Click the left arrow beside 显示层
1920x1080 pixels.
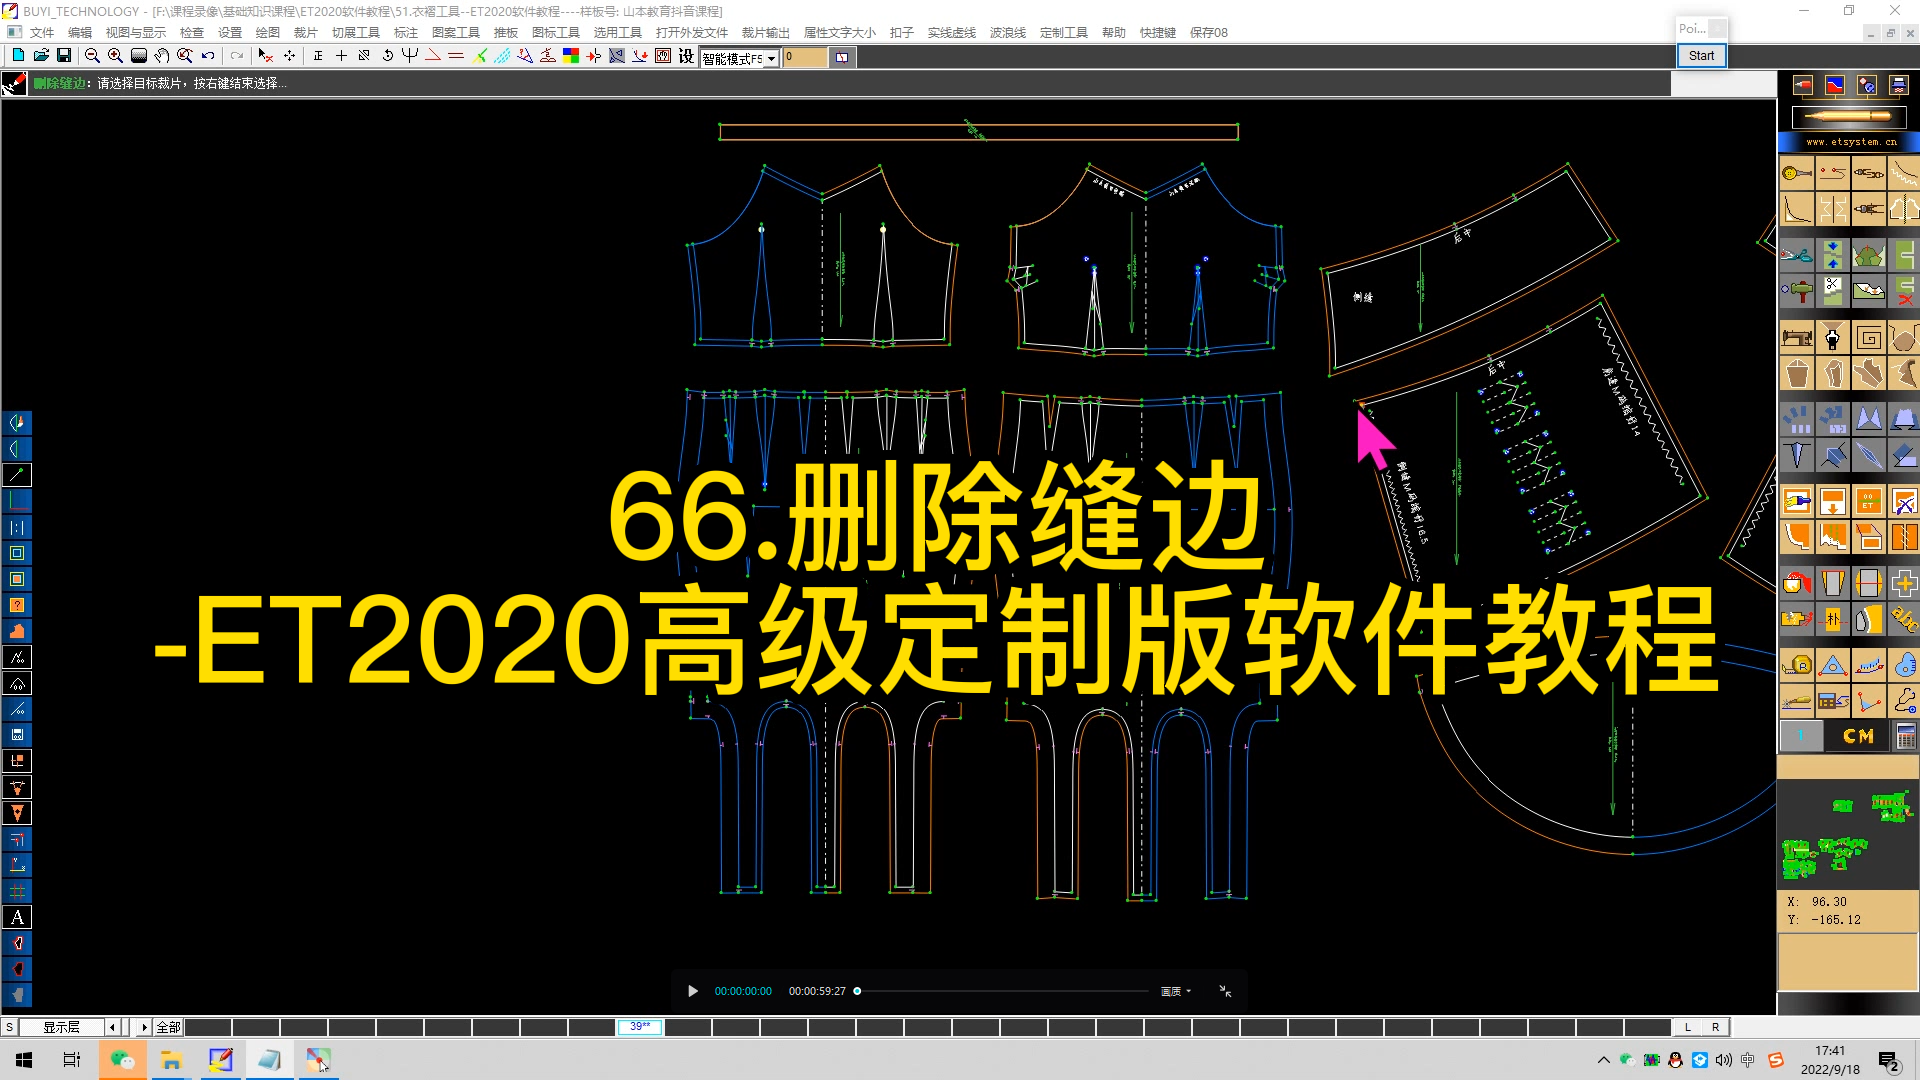112,1027
